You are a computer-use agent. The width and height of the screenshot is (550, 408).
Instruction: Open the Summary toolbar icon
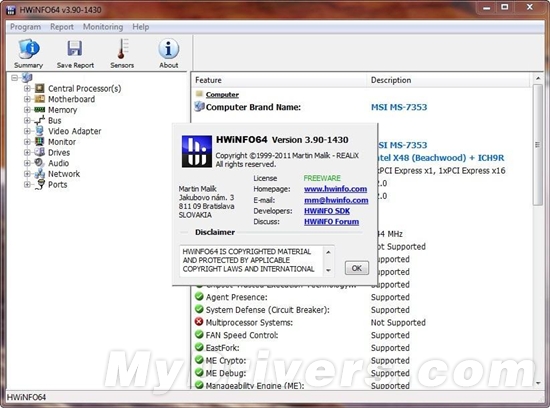point(29,49)
